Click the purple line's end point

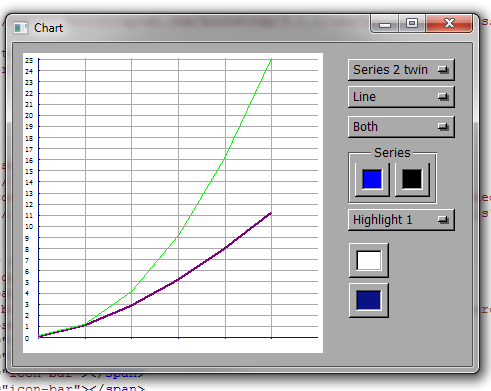tap(270, 213)
